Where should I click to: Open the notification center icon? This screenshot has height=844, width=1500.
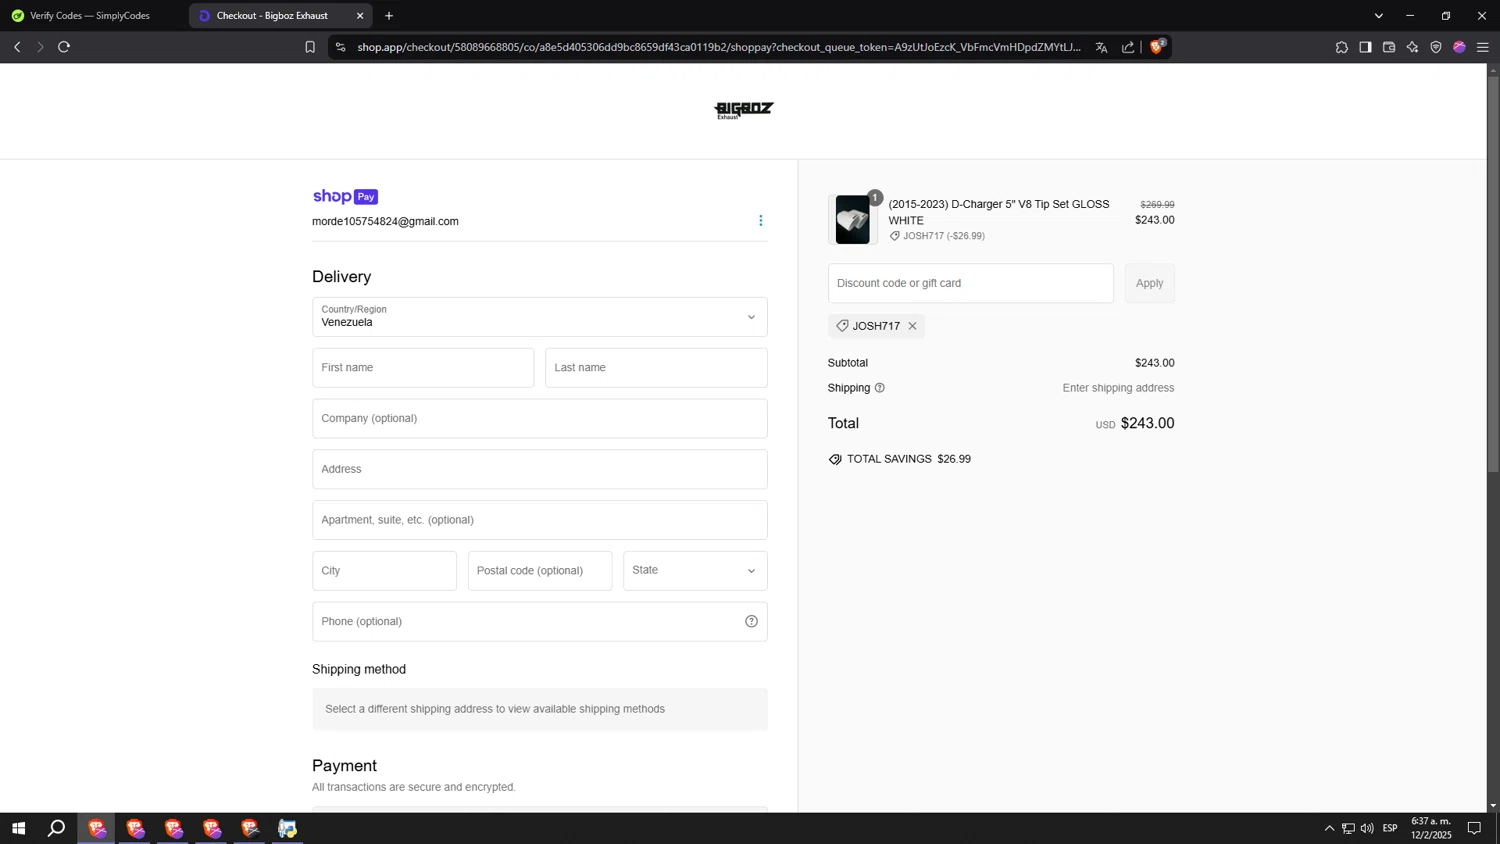(1474, 828)
